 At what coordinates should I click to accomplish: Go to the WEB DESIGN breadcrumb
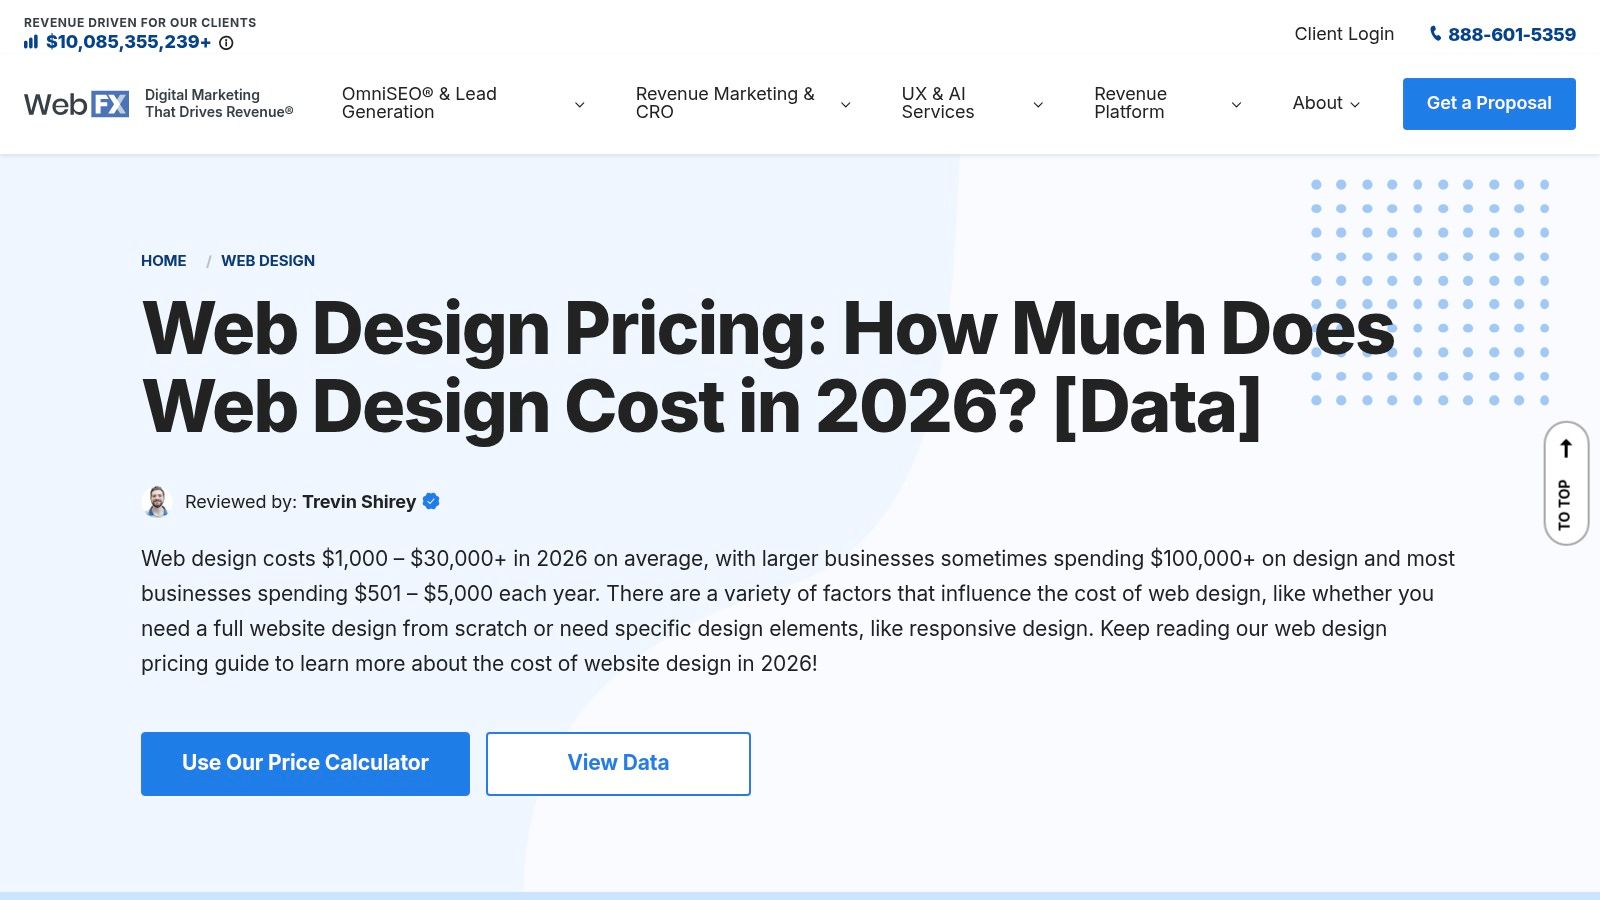(268, 261)
